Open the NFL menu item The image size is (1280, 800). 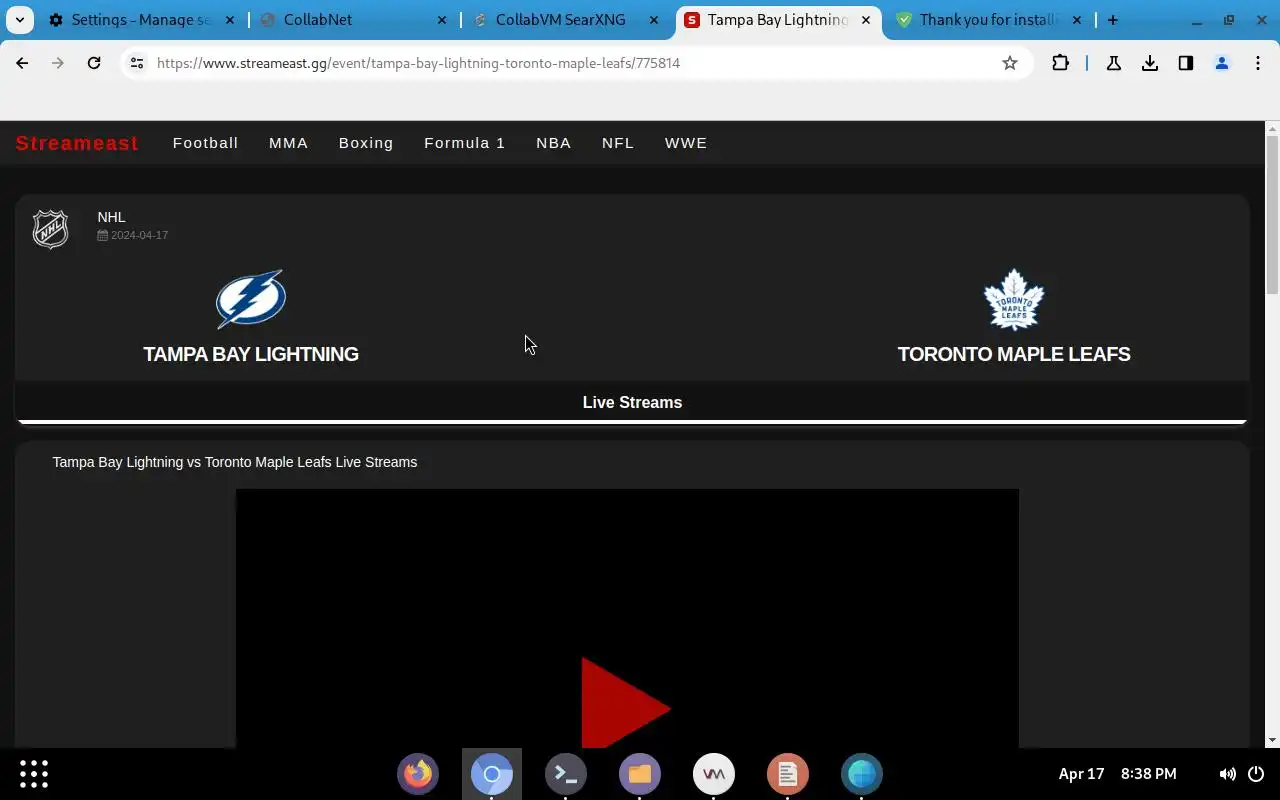click(x=618, y=143)
